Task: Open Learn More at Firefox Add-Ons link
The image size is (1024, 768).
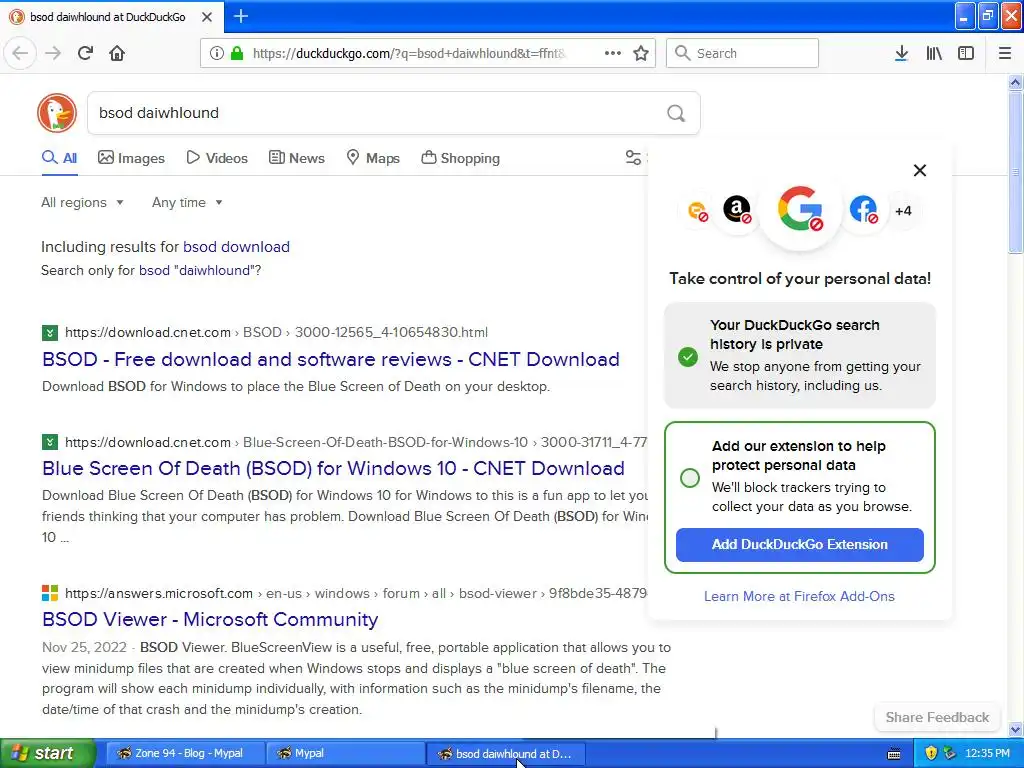Action: [x=799, y=596]
